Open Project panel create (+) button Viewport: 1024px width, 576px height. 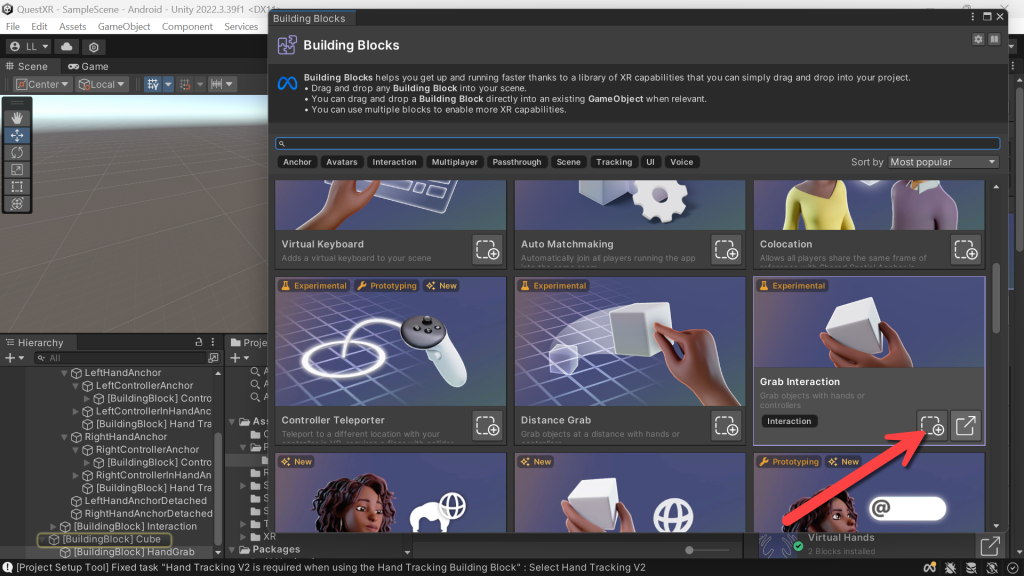coord(240,358)
